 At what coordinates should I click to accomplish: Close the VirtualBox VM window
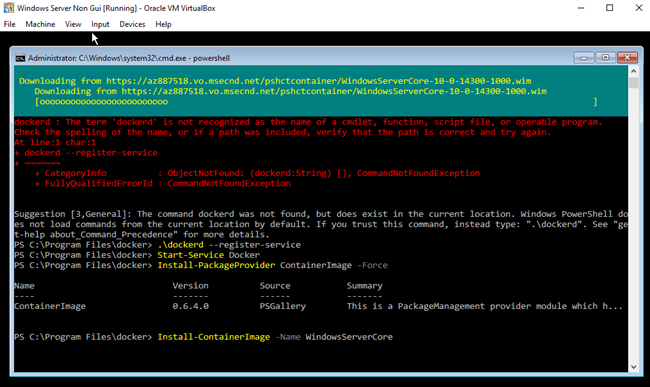[639, 8]
